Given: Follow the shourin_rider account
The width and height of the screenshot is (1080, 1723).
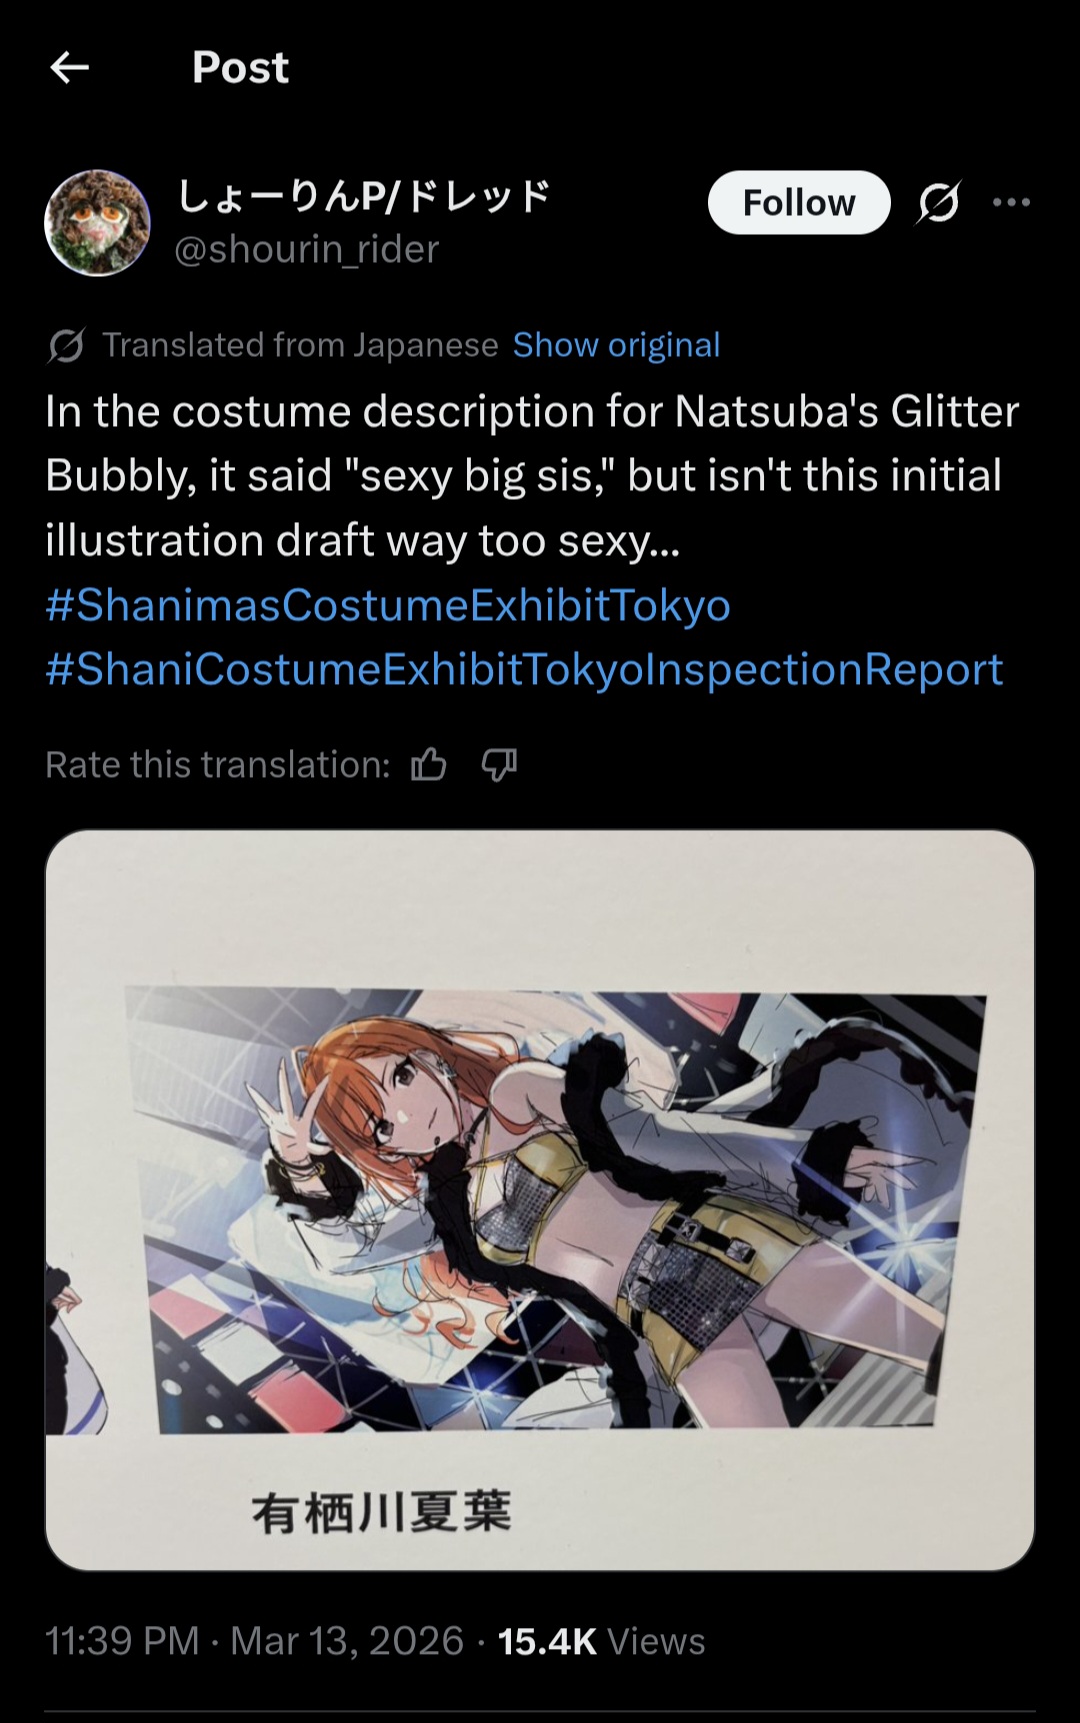Looking at the screenshot, I should coord(798,203).
